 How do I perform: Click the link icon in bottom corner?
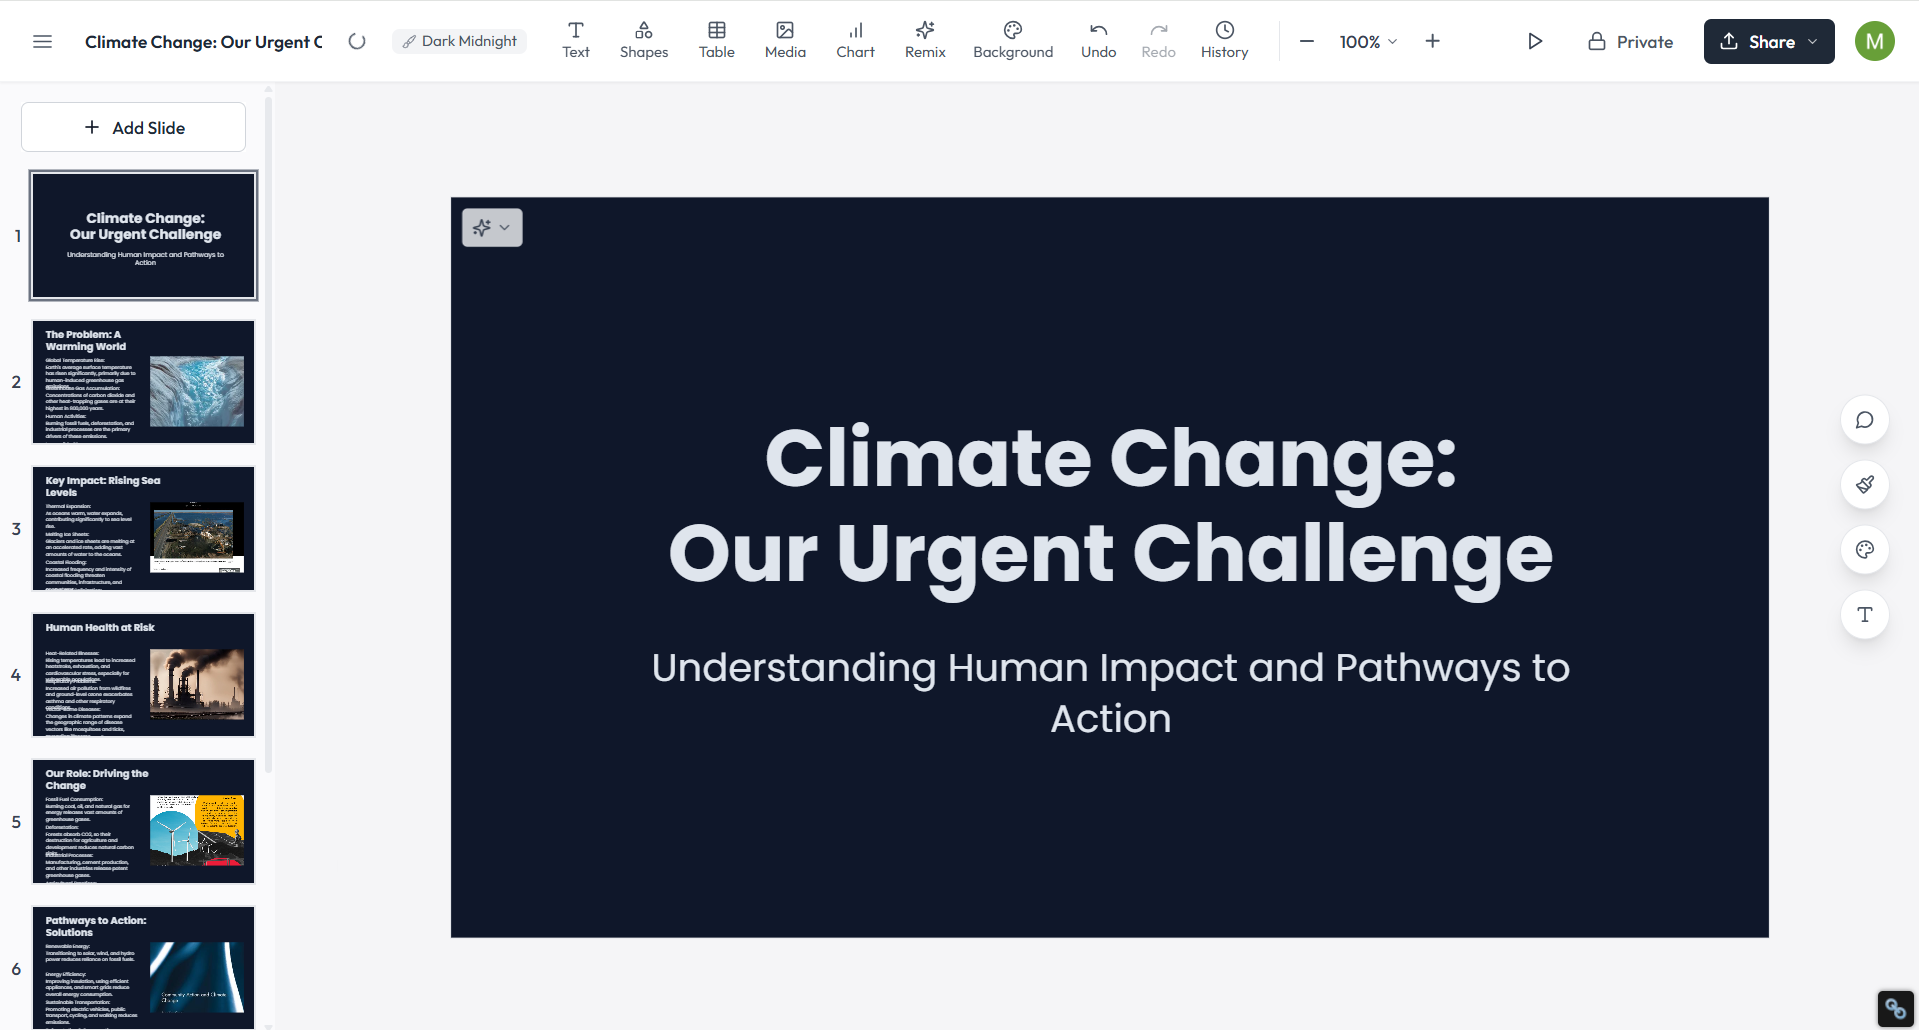[1895, 1008]
